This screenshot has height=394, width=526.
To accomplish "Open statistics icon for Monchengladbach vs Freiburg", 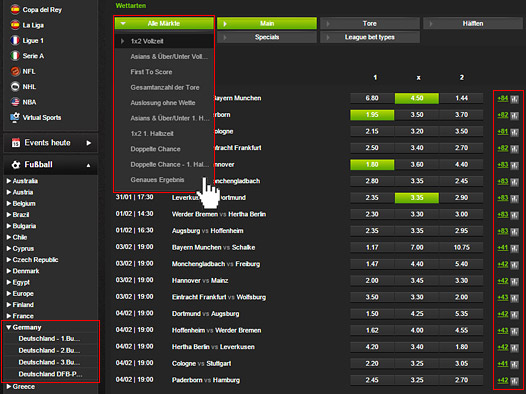I will pos(514,265).
